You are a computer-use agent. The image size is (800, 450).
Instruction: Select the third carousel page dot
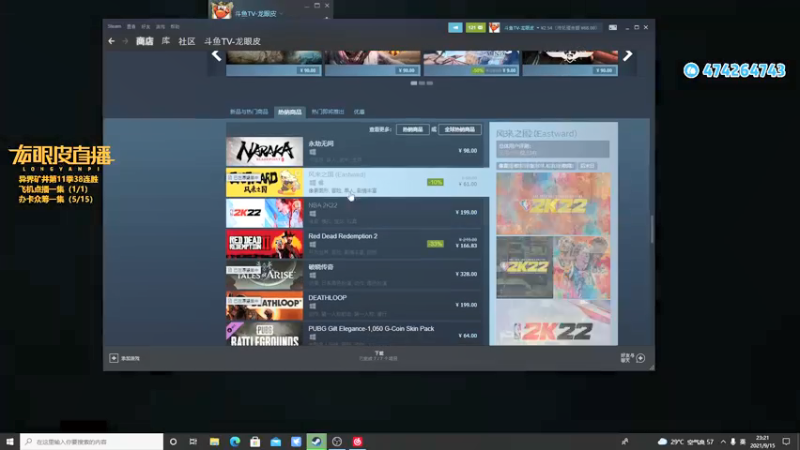coord(430,83)
